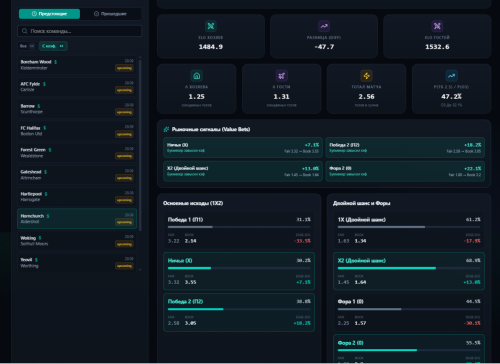Open the Gateshead vs Altrincham match
Image resolution: width=500 pixels, height=364 pixels.
(77, 175)
